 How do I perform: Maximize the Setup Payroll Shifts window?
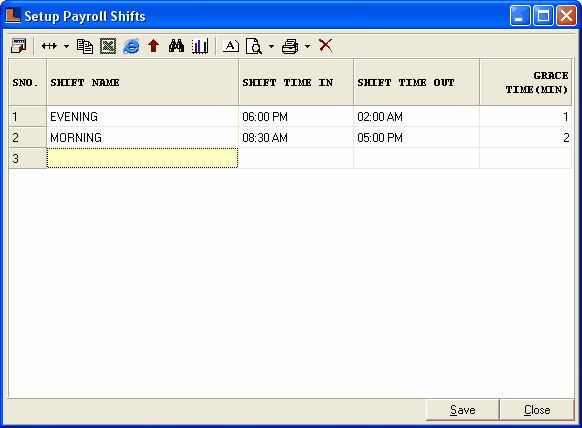click(x=543, y=16)
